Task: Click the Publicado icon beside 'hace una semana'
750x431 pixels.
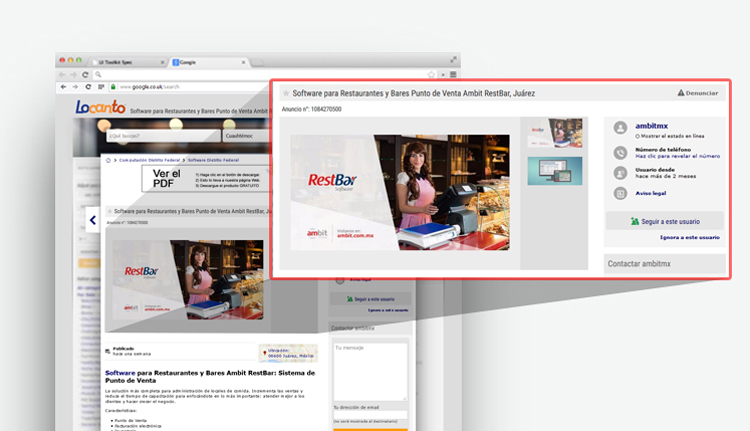Action: pyautogui.click(x=108, y=351)
